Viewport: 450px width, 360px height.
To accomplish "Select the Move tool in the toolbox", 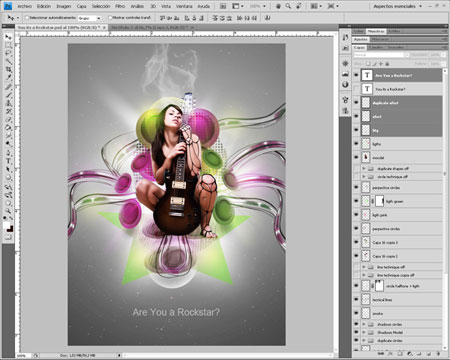I will pyautogui.click(x=8, y=37).
